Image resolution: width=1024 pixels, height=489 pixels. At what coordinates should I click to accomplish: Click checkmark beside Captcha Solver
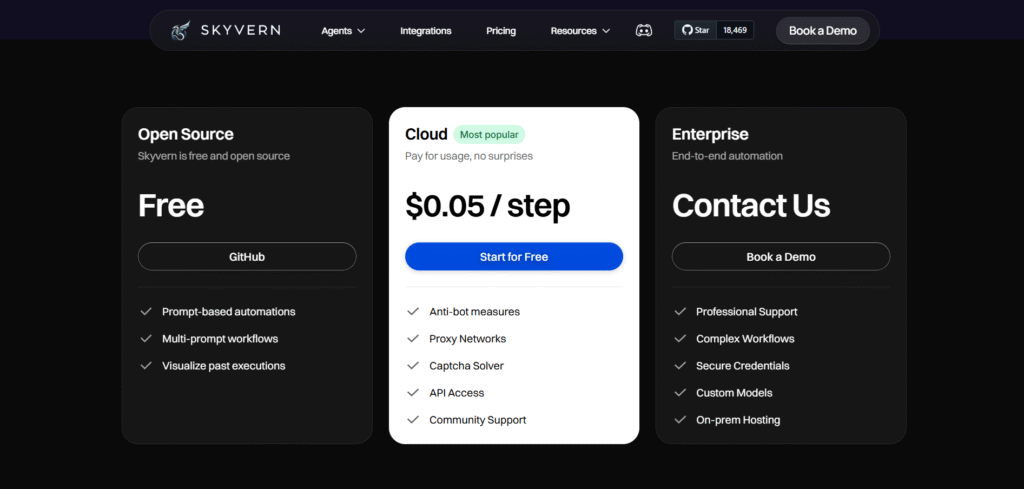pos(413,366)
